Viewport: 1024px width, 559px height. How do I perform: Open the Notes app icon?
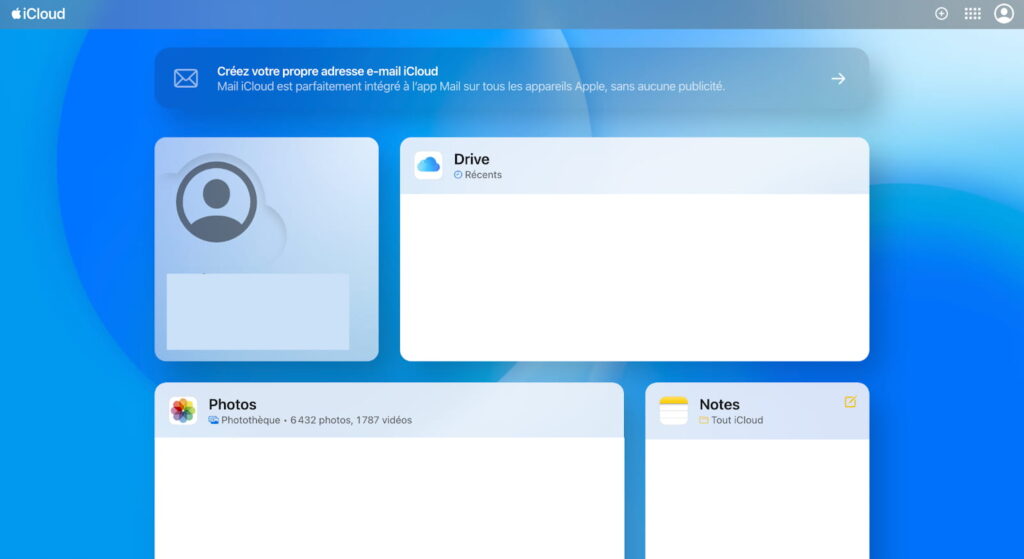(x=673, y=411)
